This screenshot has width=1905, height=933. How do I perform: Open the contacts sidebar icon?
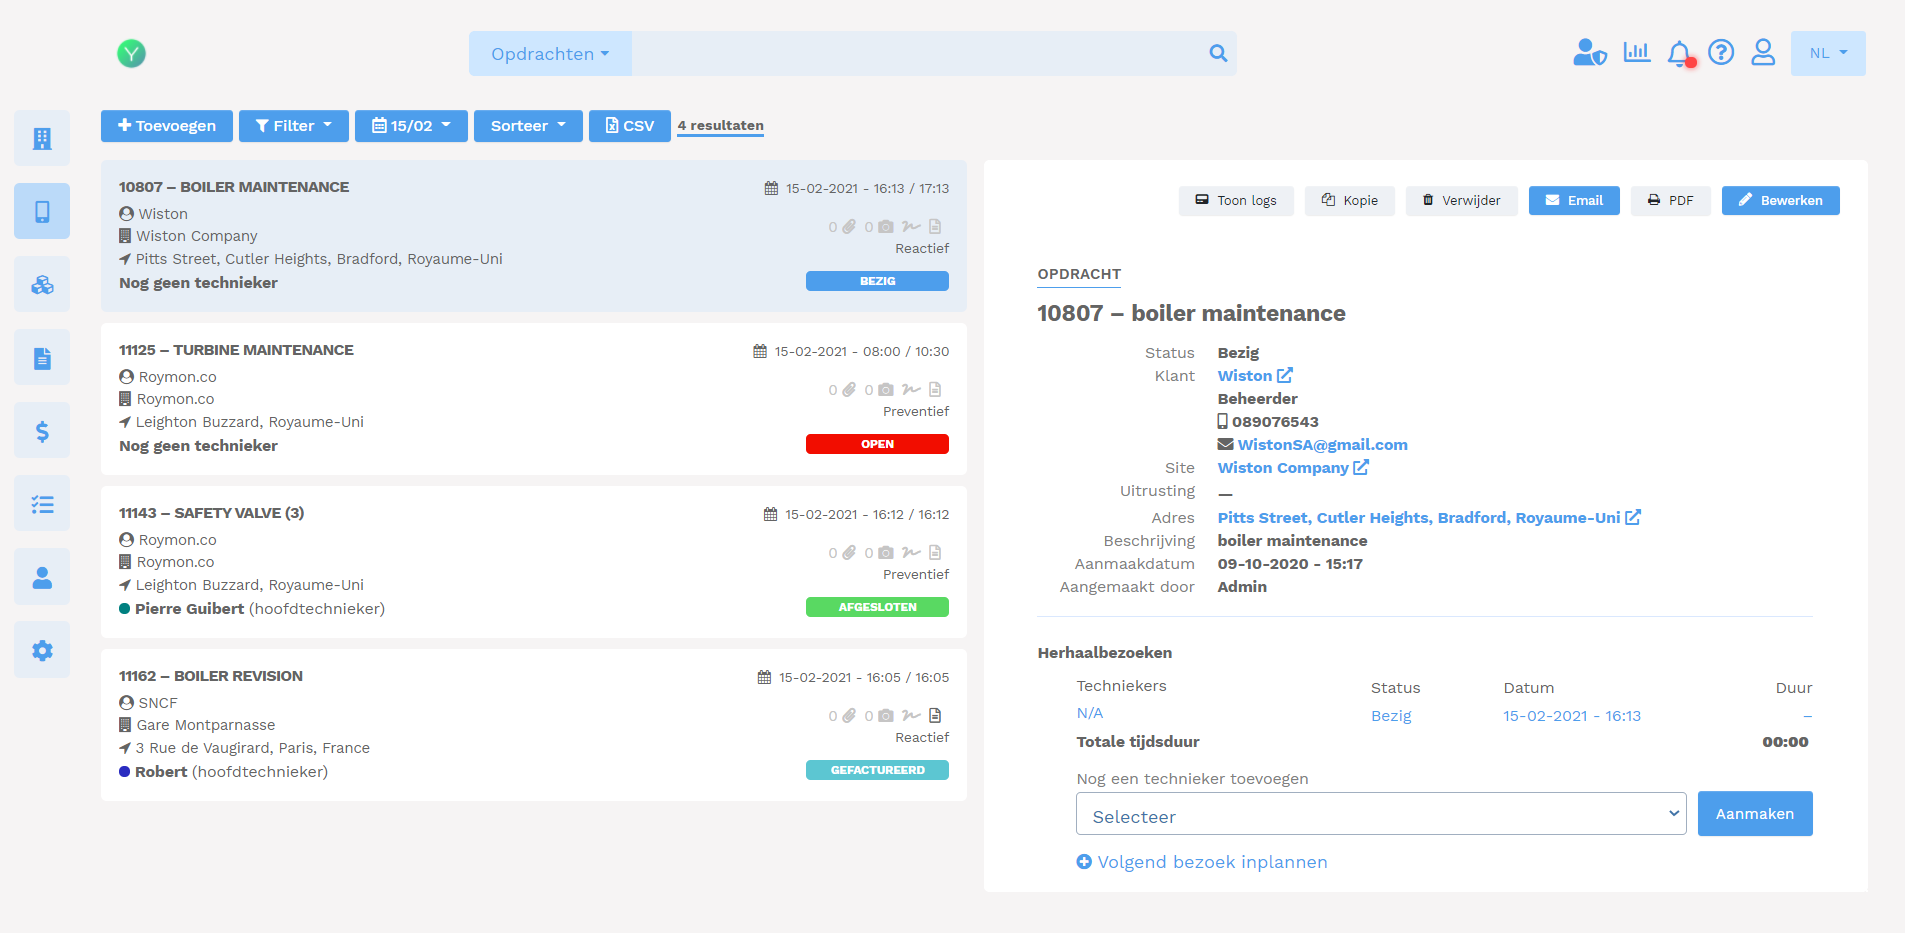(42, 576)
